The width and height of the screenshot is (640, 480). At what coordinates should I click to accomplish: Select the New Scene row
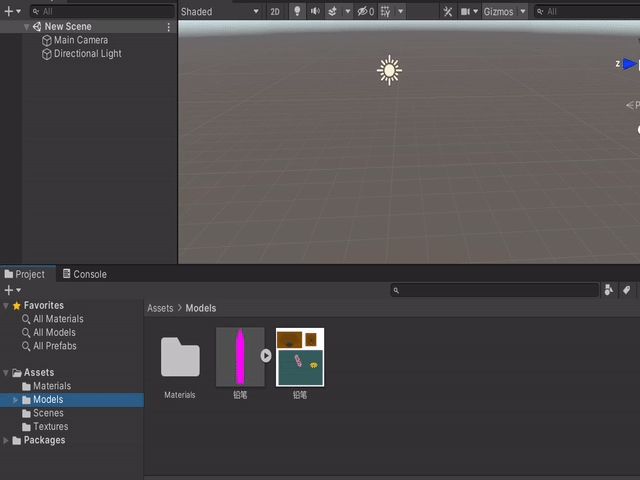pos(89,27)
